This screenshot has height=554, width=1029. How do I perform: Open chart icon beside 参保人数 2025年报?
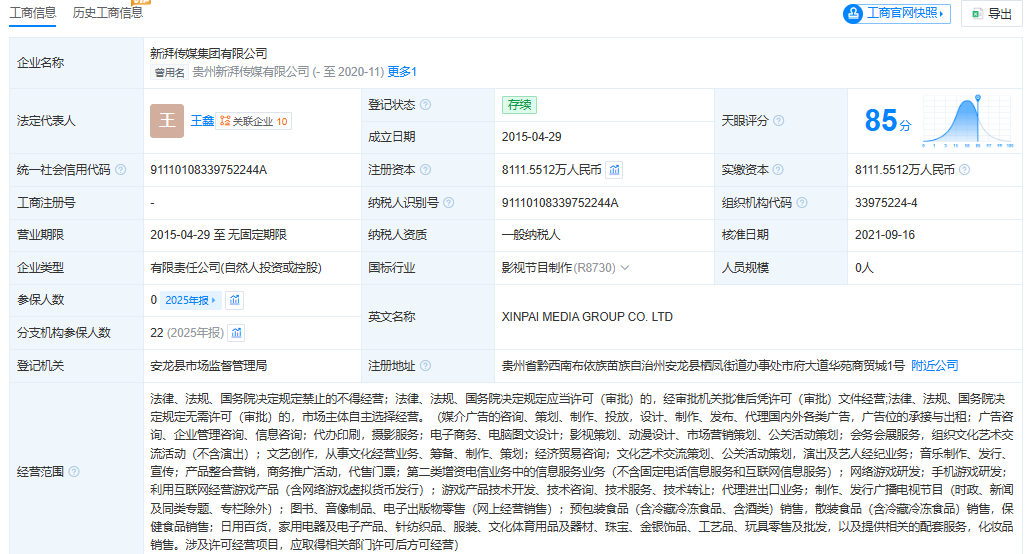pyautogui.click(x=234, y=300)
